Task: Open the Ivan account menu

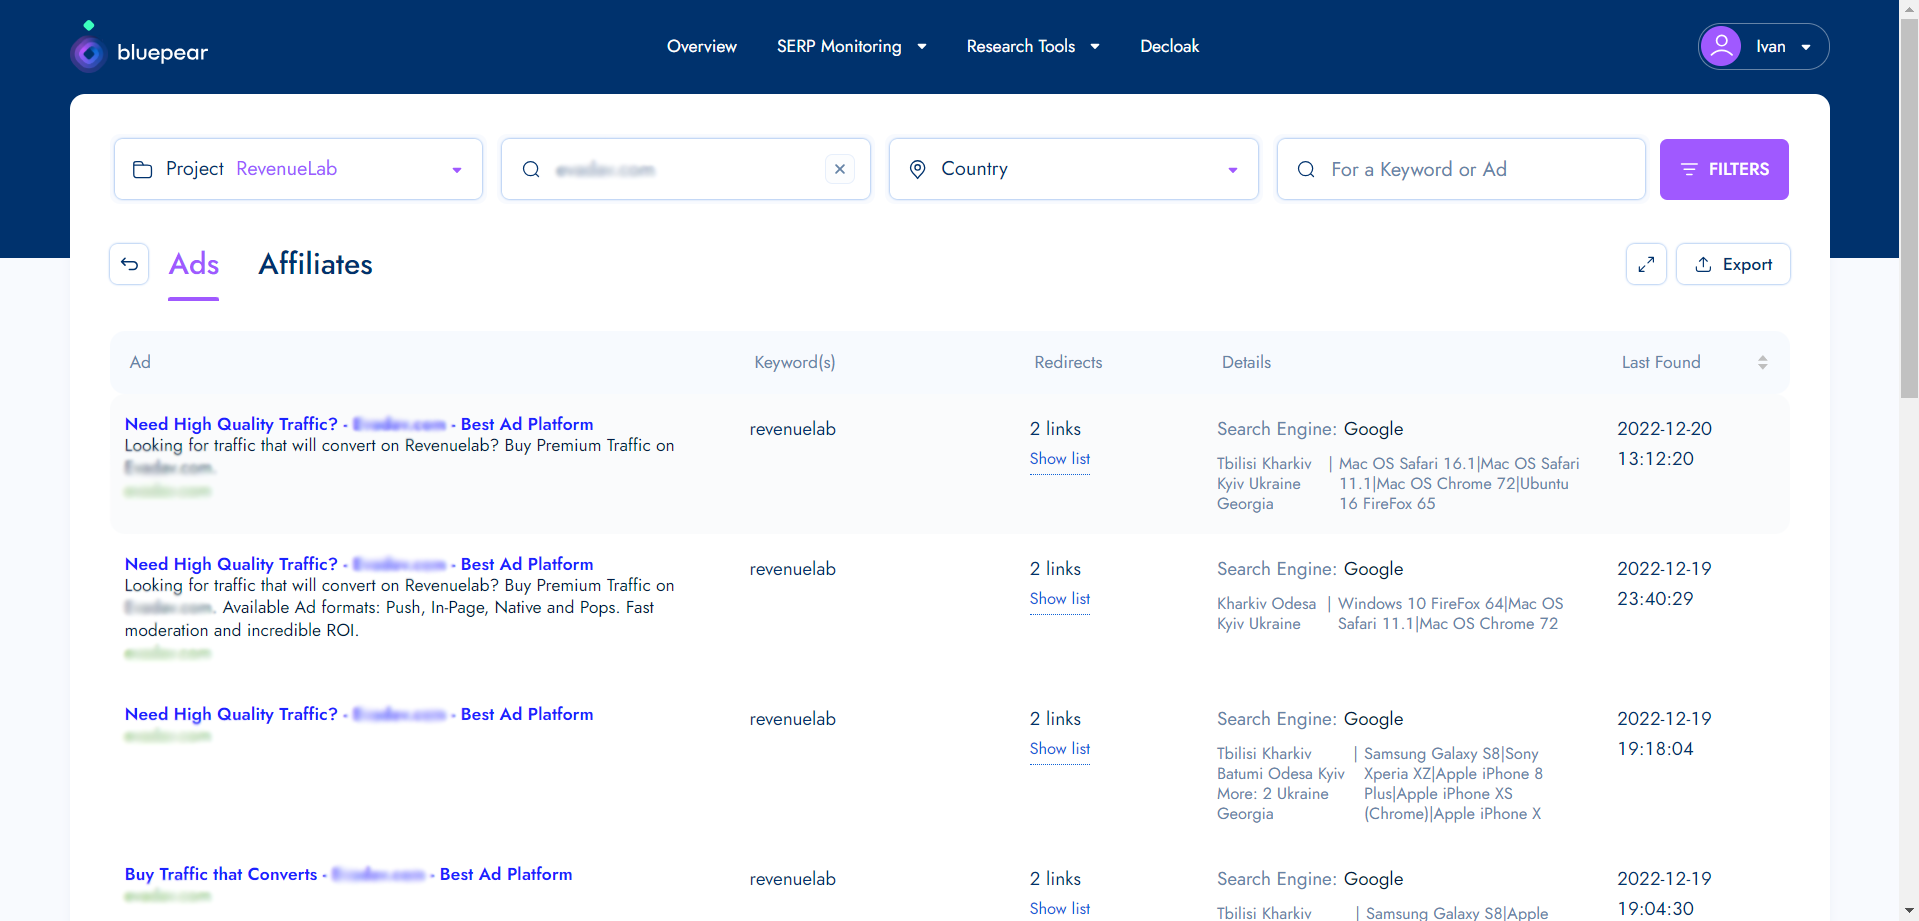Action: (1805, 46)
